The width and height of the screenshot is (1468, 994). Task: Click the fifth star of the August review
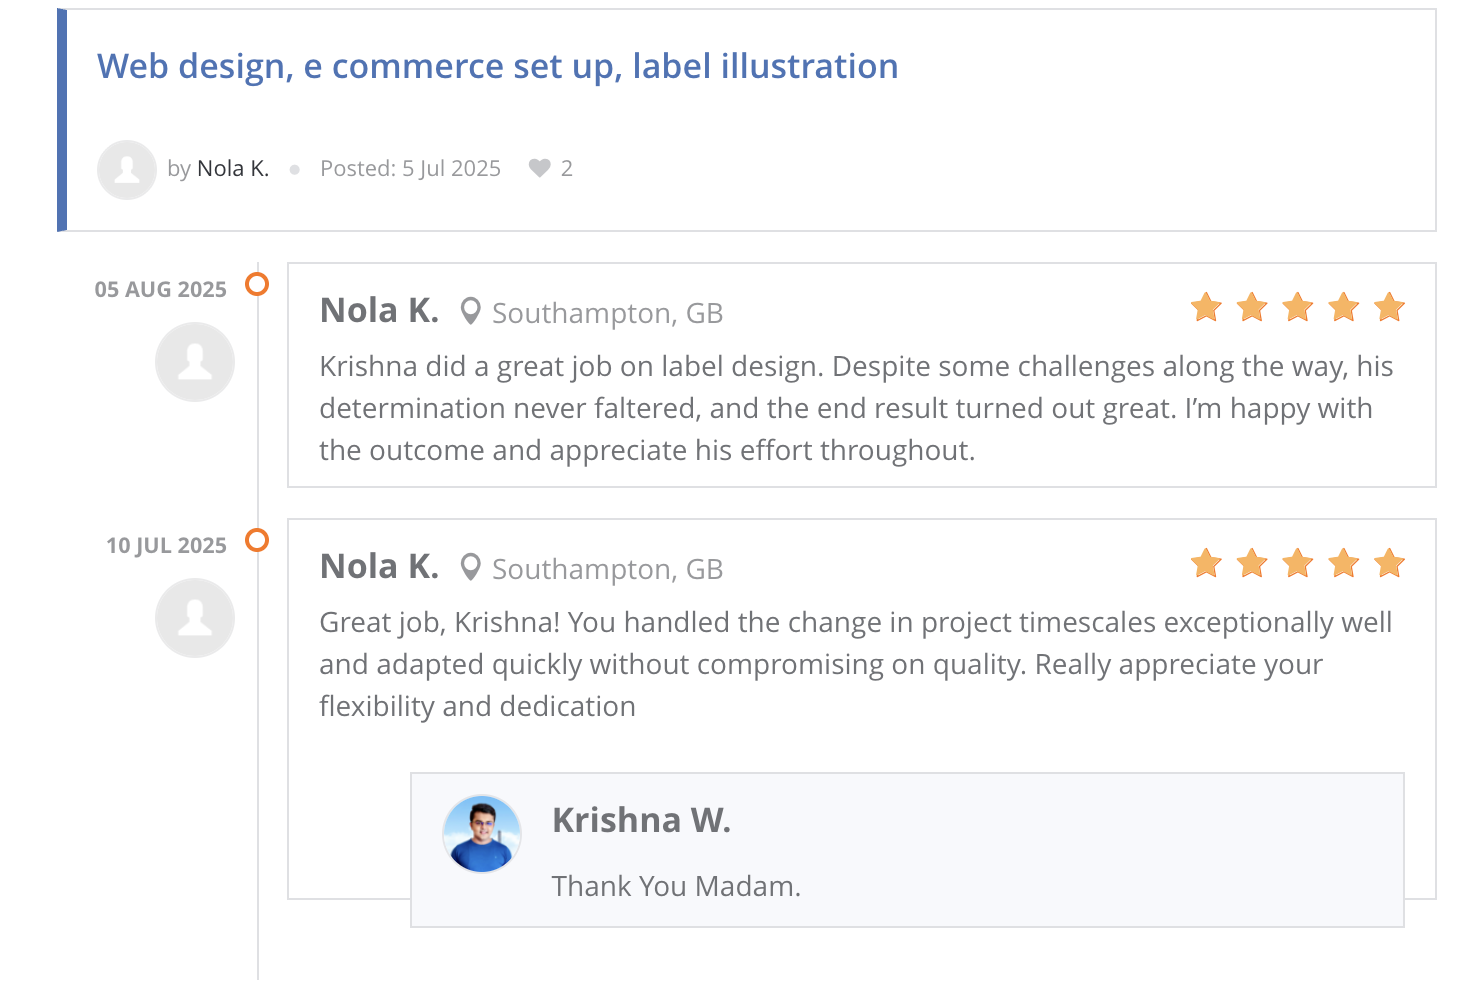point(1389,307)
